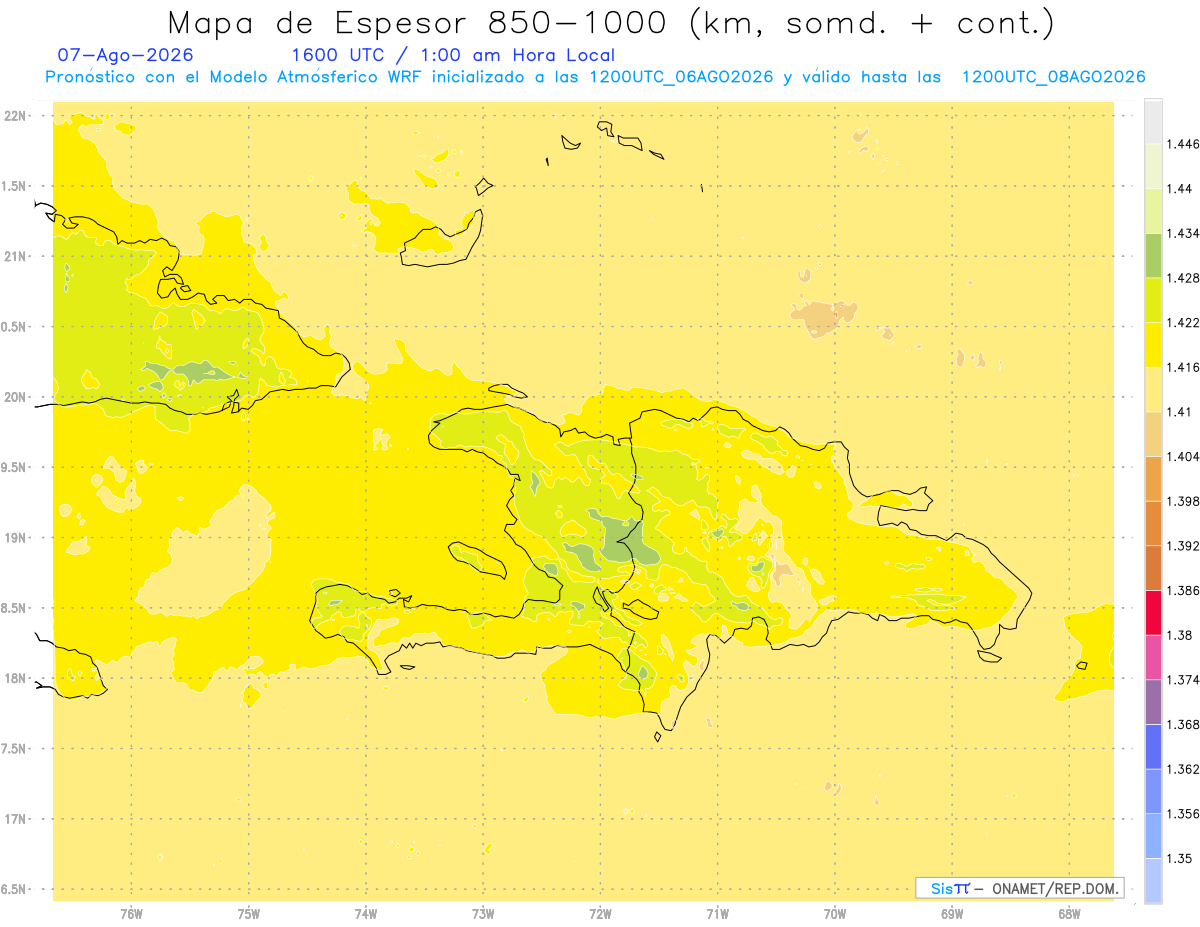Click the "76W" longitude label

click(131, 914)
